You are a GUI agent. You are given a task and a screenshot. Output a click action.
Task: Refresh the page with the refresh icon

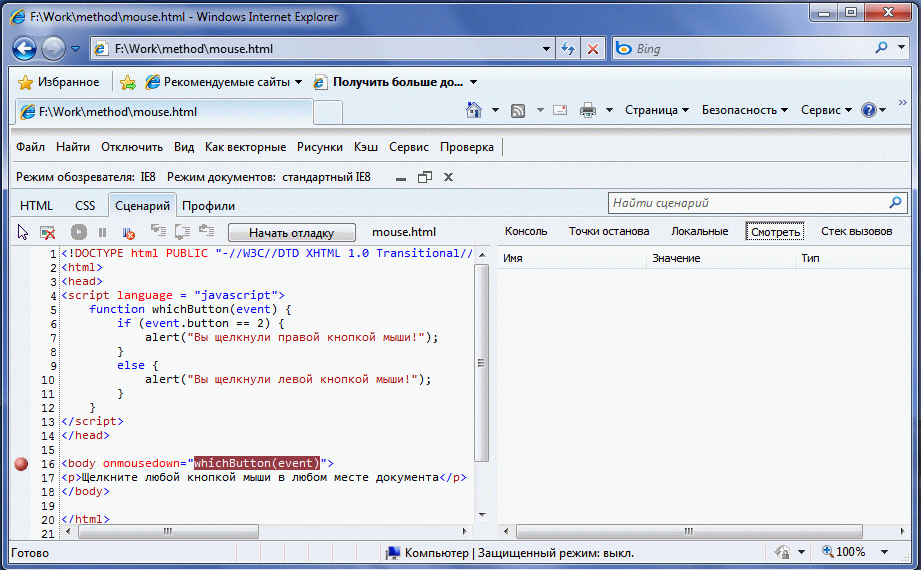point(568,49)
